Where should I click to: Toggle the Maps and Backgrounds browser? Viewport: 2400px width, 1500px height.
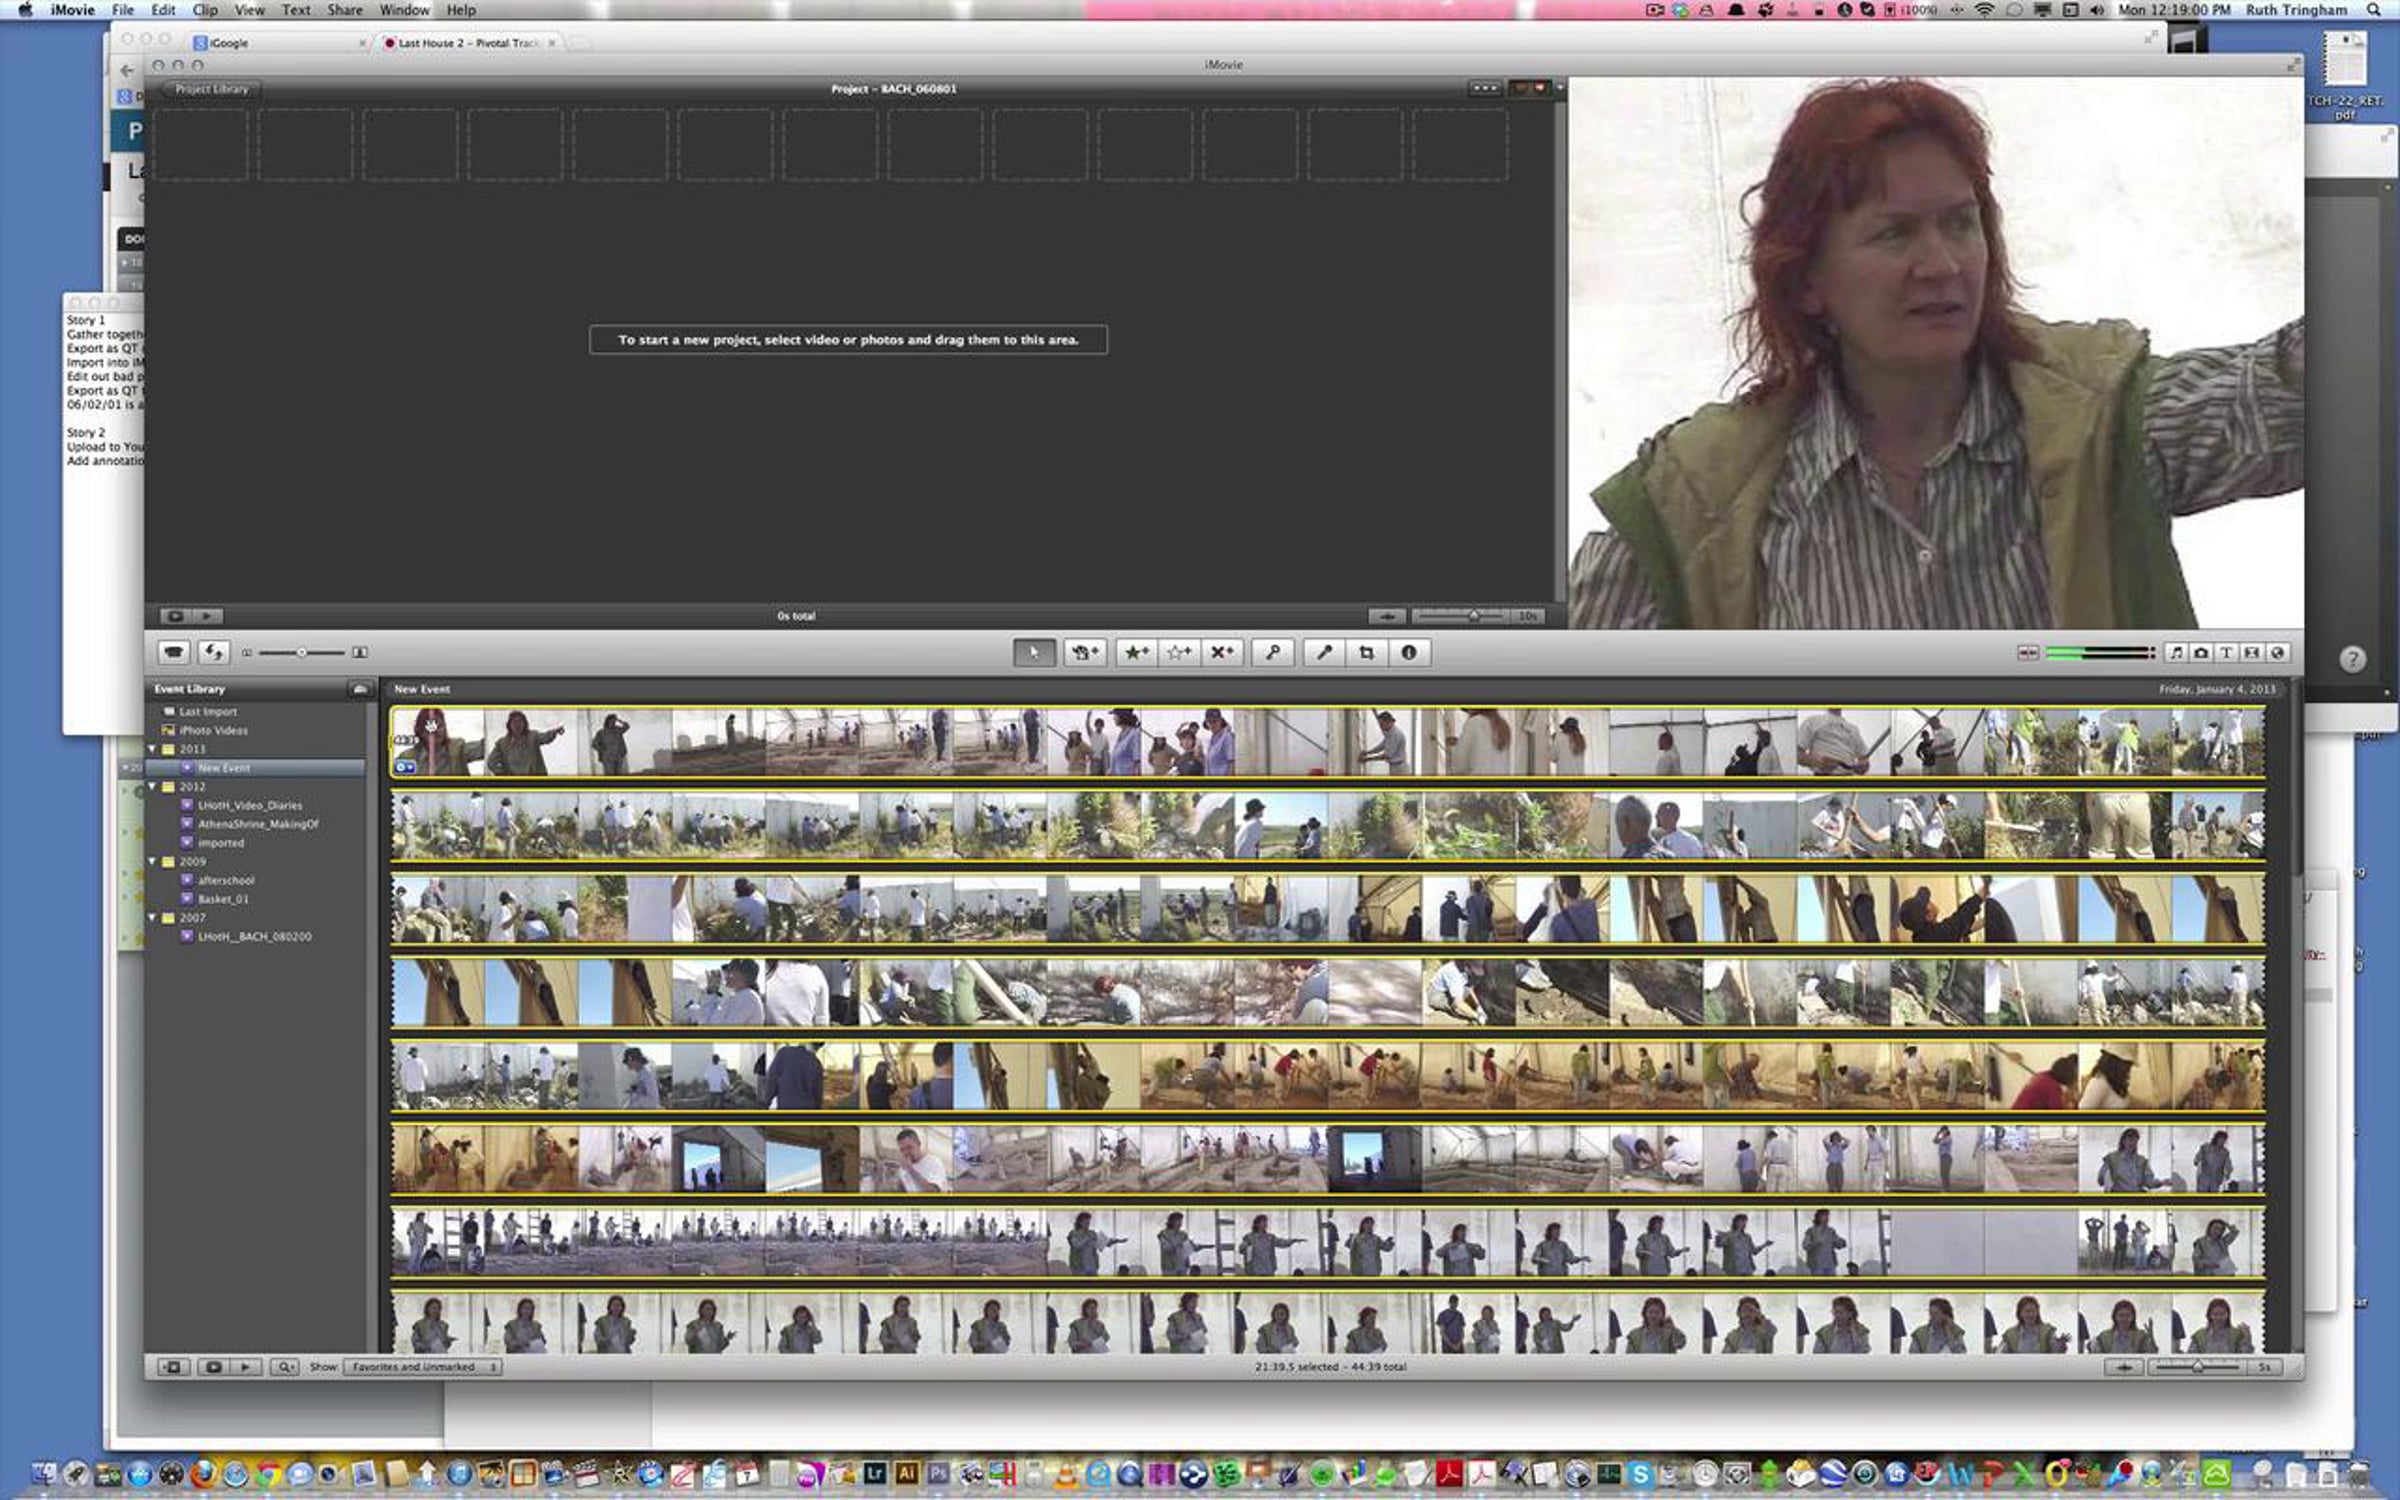(2278, 653)
